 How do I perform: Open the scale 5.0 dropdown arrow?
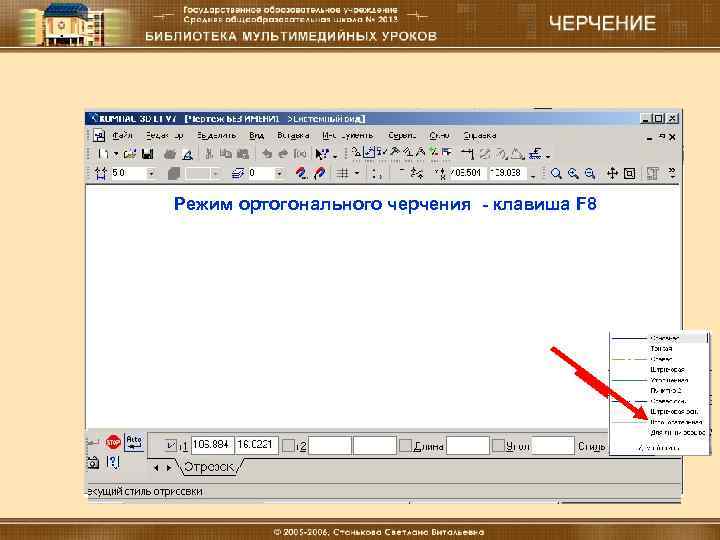click(x=151, y=174)
